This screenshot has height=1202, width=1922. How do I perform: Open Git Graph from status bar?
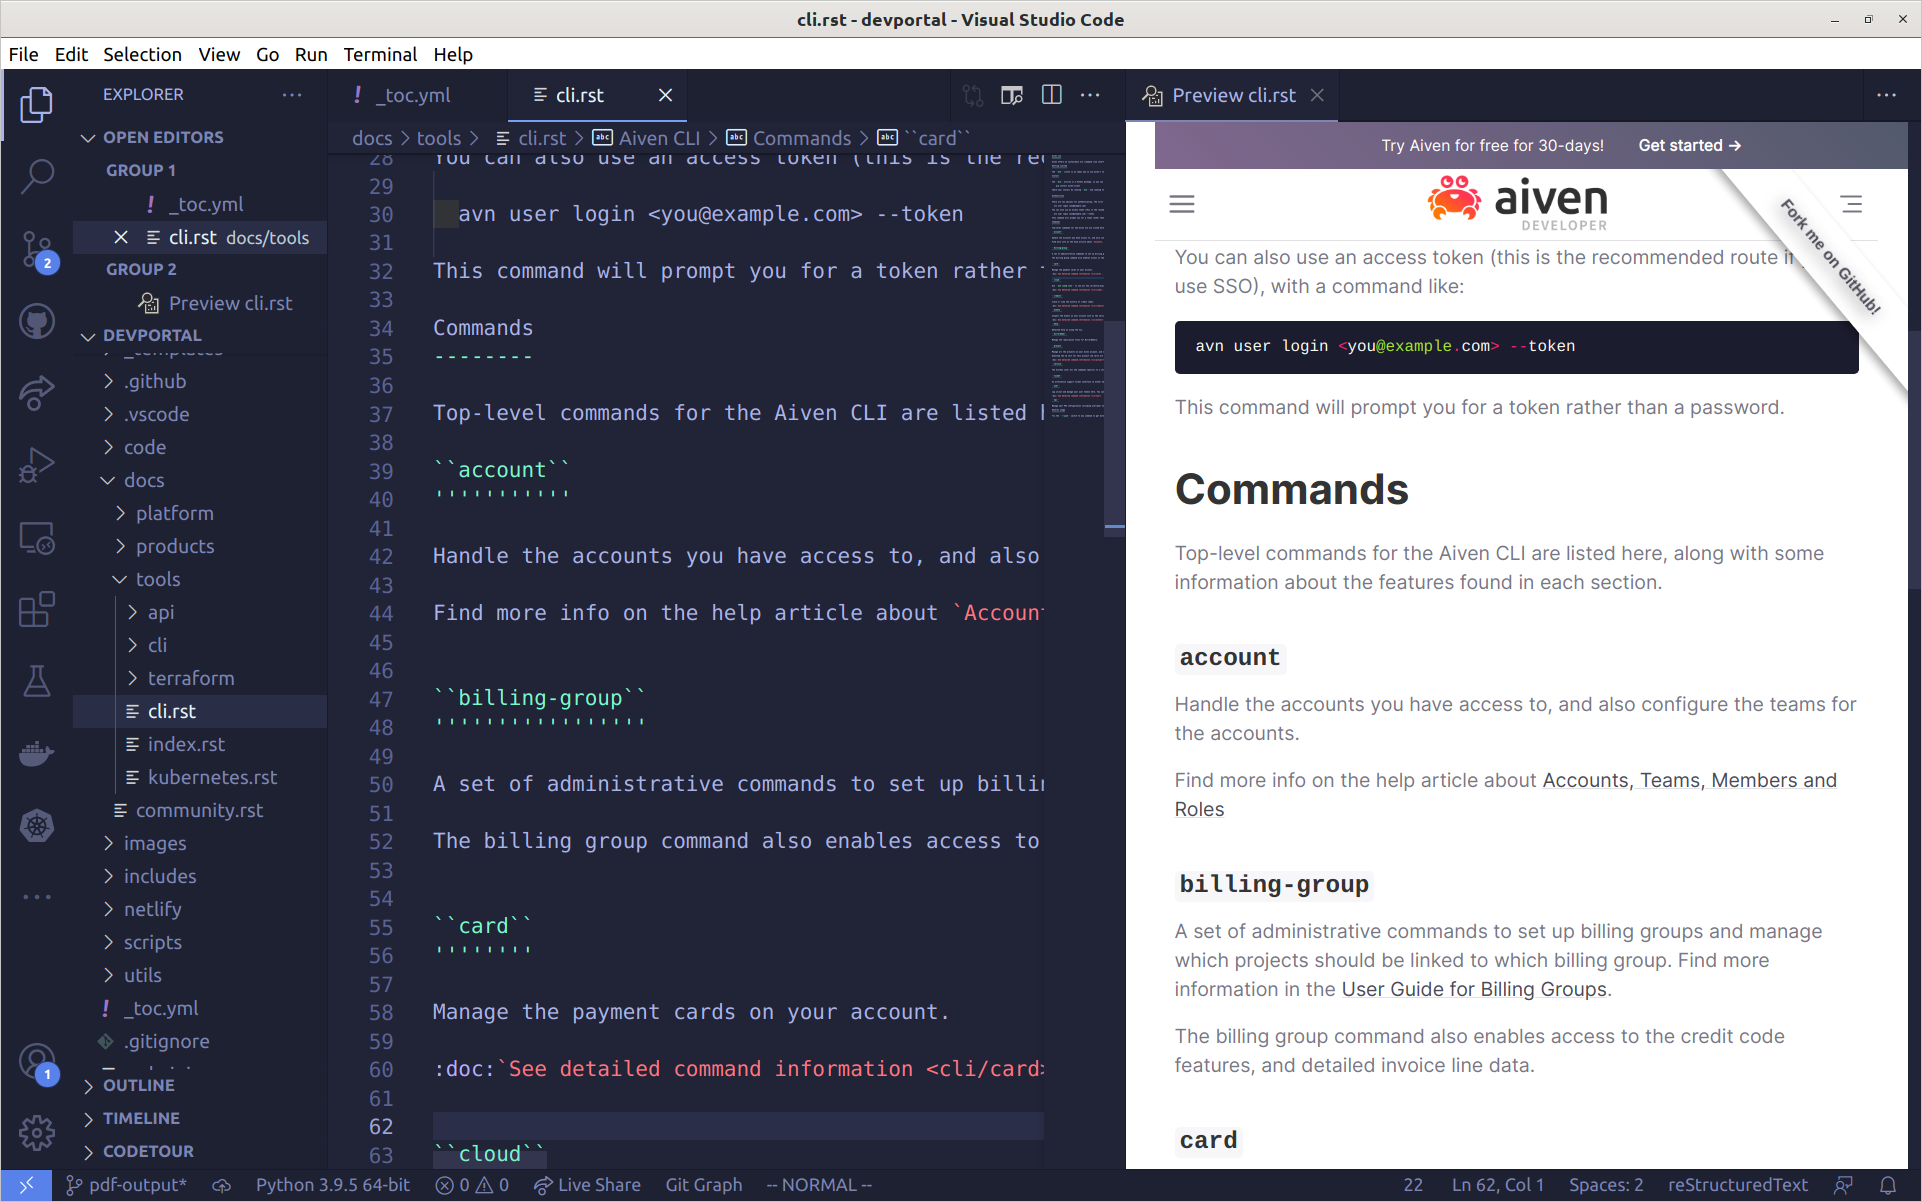click(x=704, y=1185)
